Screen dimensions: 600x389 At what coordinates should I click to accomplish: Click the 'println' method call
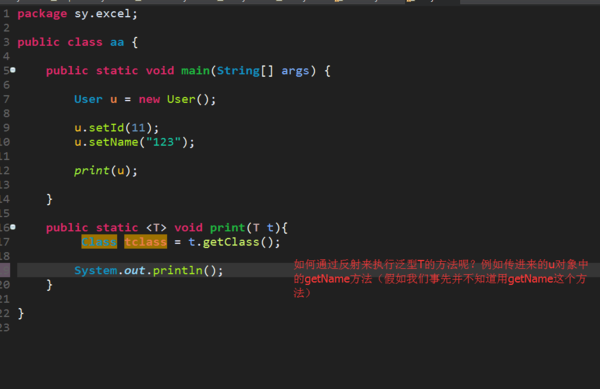point(178,271)
